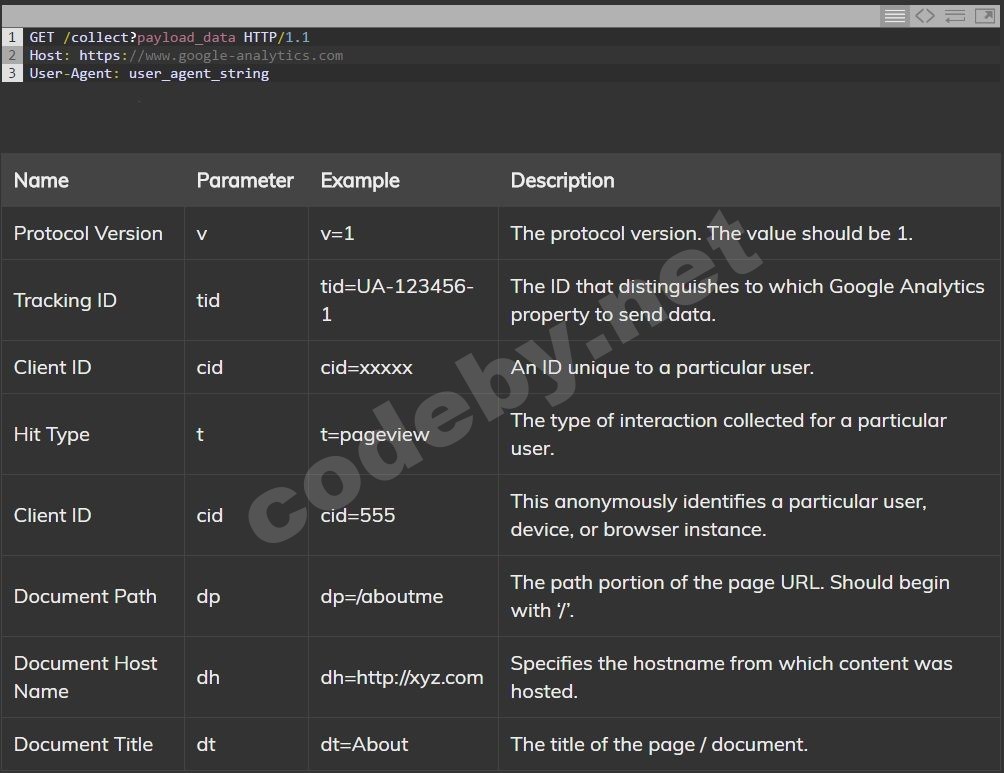Open code in new window icon

[985, 16]
